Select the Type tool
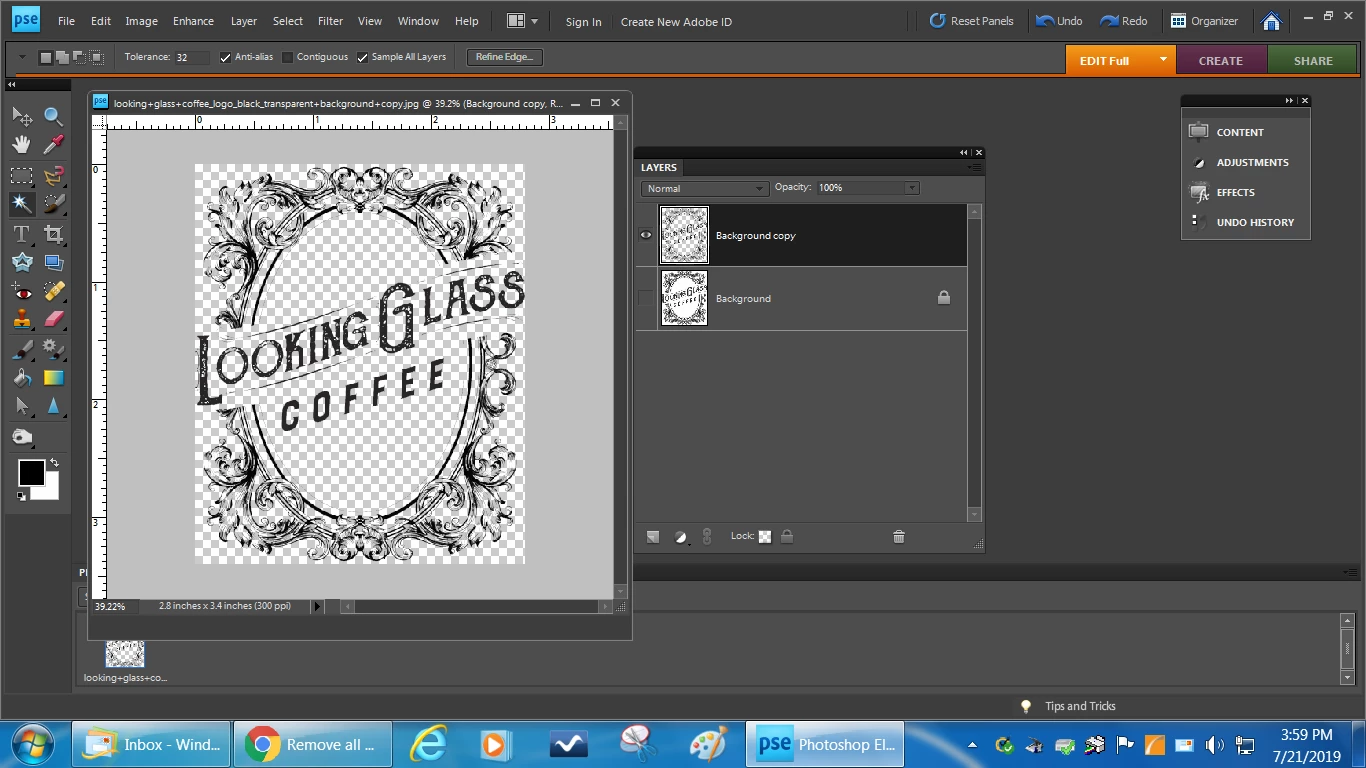1366x768 pixels. click(21, 235)
